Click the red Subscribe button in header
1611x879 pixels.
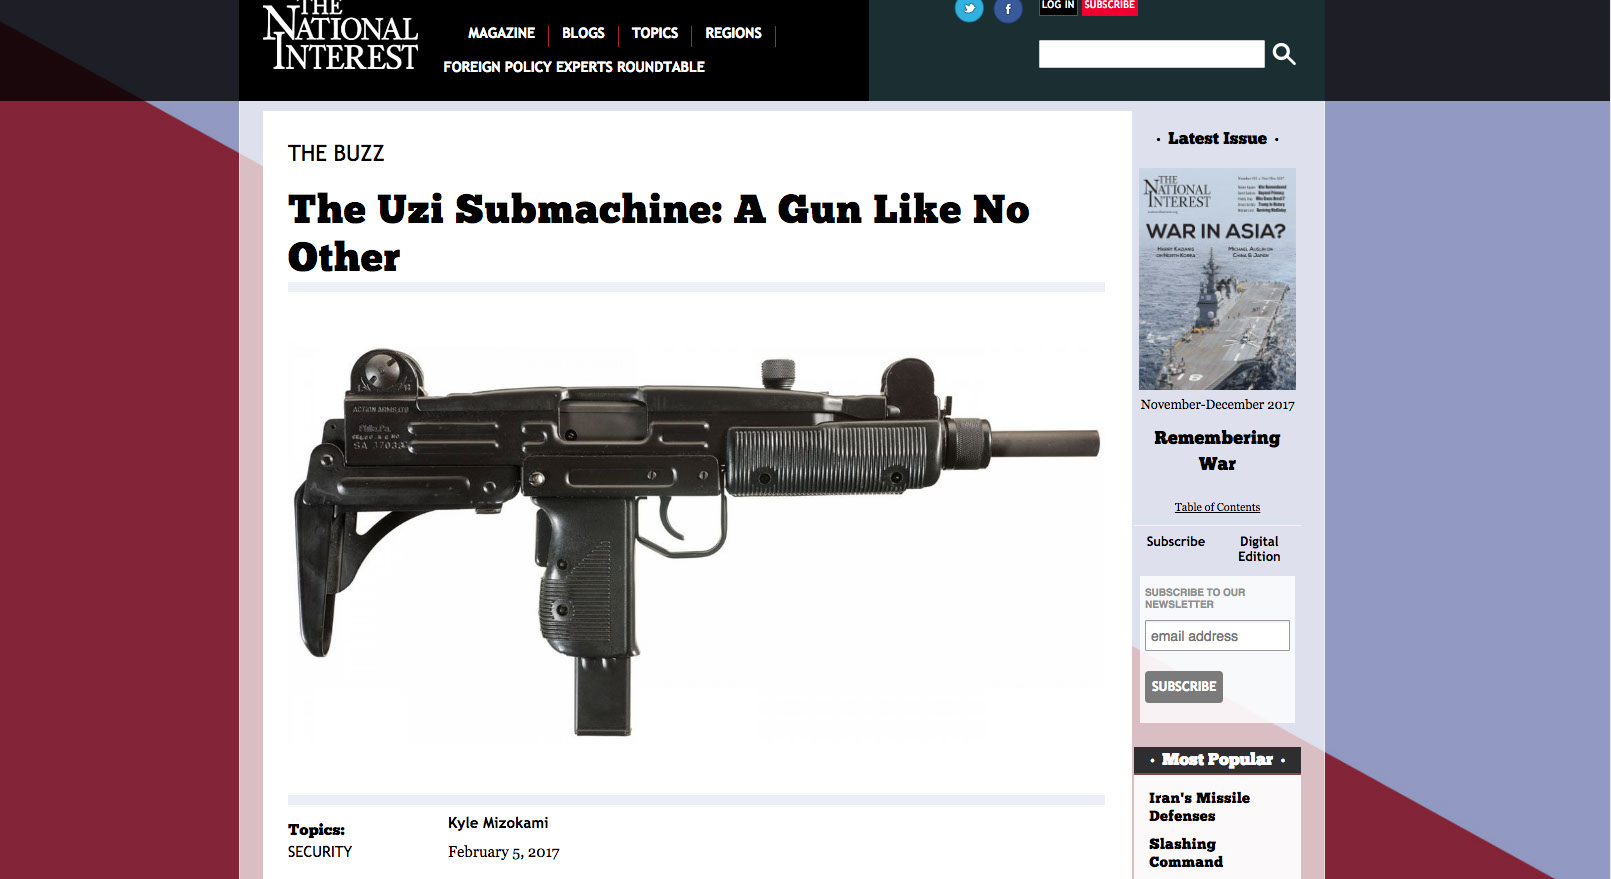pyautogui.click(x=1110, y=6)
